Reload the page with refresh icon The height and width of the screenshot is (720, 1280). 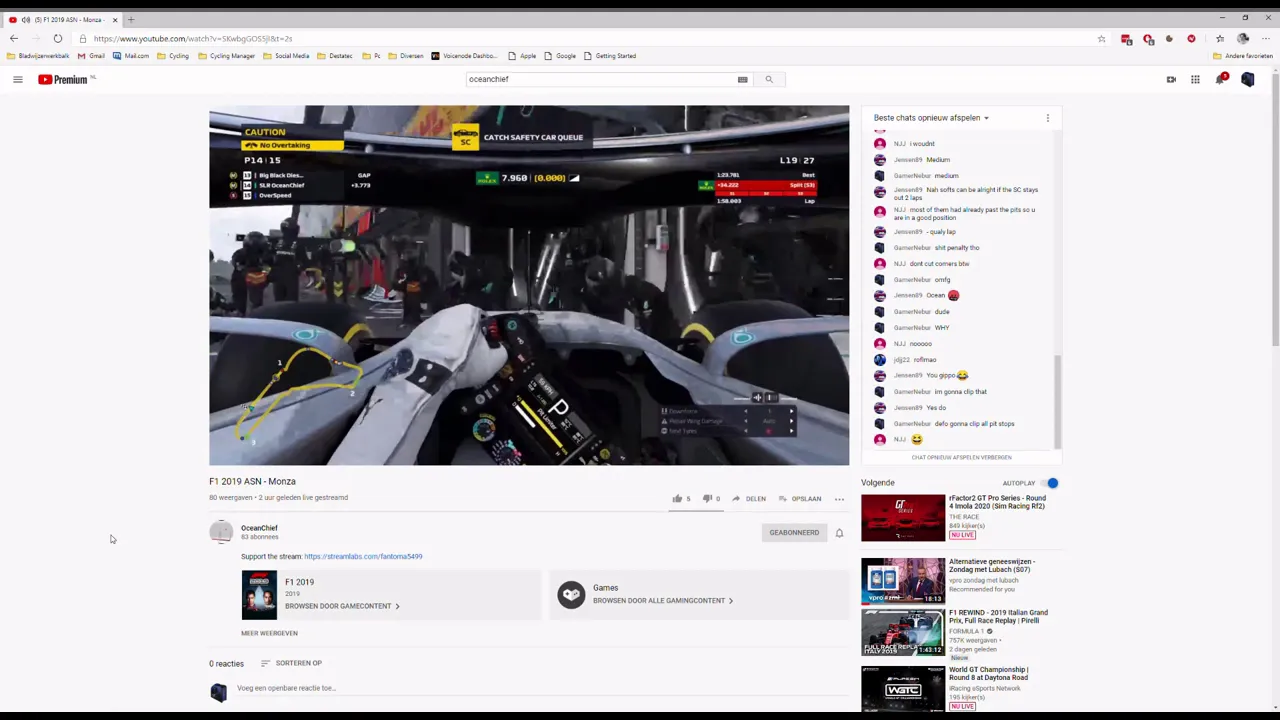pyautogui.click(x=57, y=38)
